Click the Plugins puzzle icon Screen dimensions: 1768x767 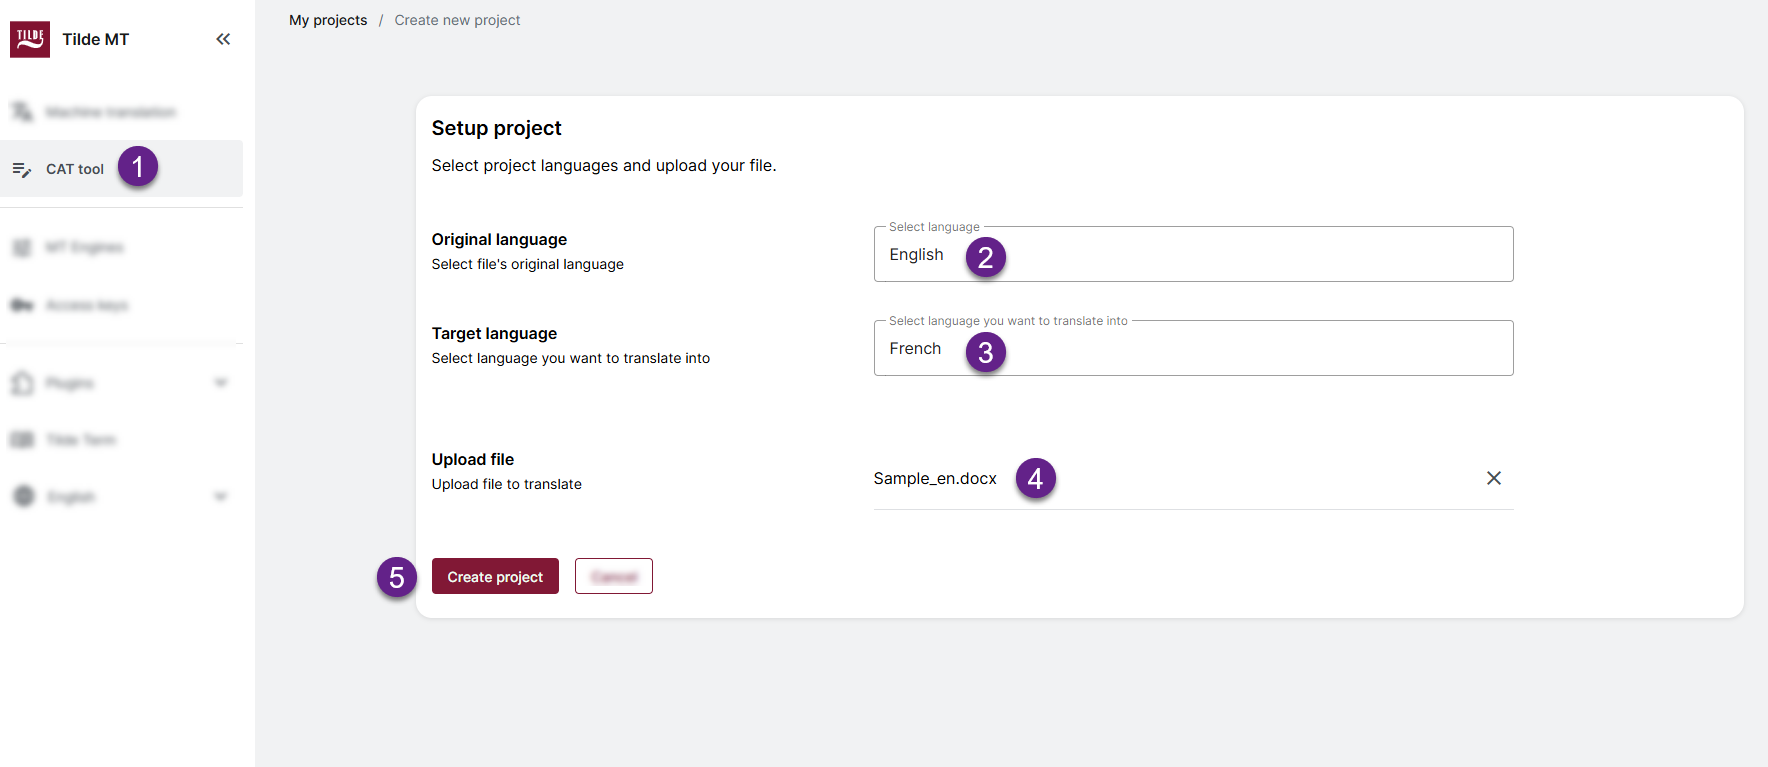point(22,383)
